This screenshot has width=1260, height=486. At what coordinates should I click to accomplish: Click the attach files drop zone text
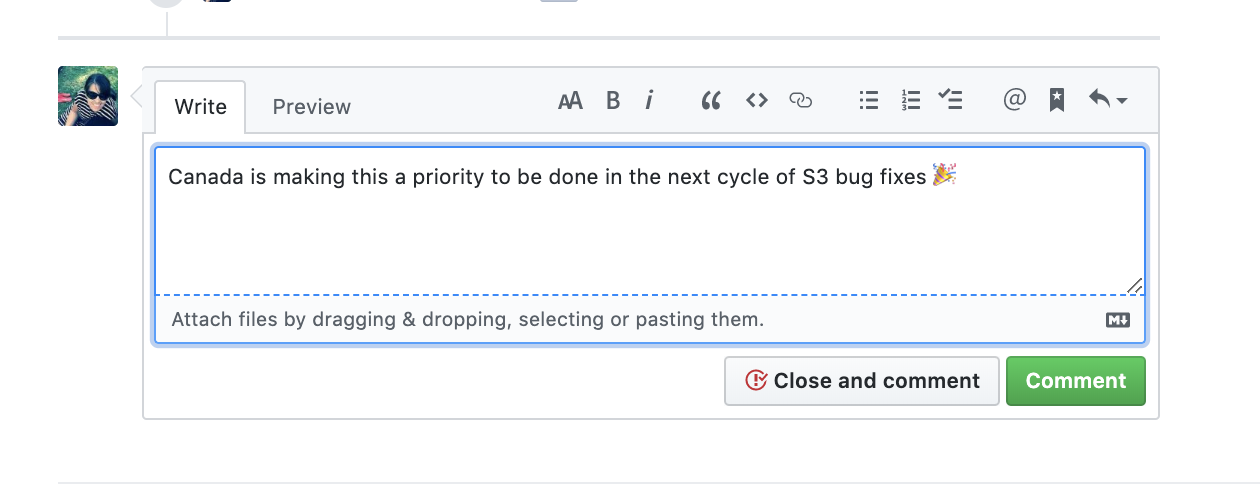pos(468,320)
